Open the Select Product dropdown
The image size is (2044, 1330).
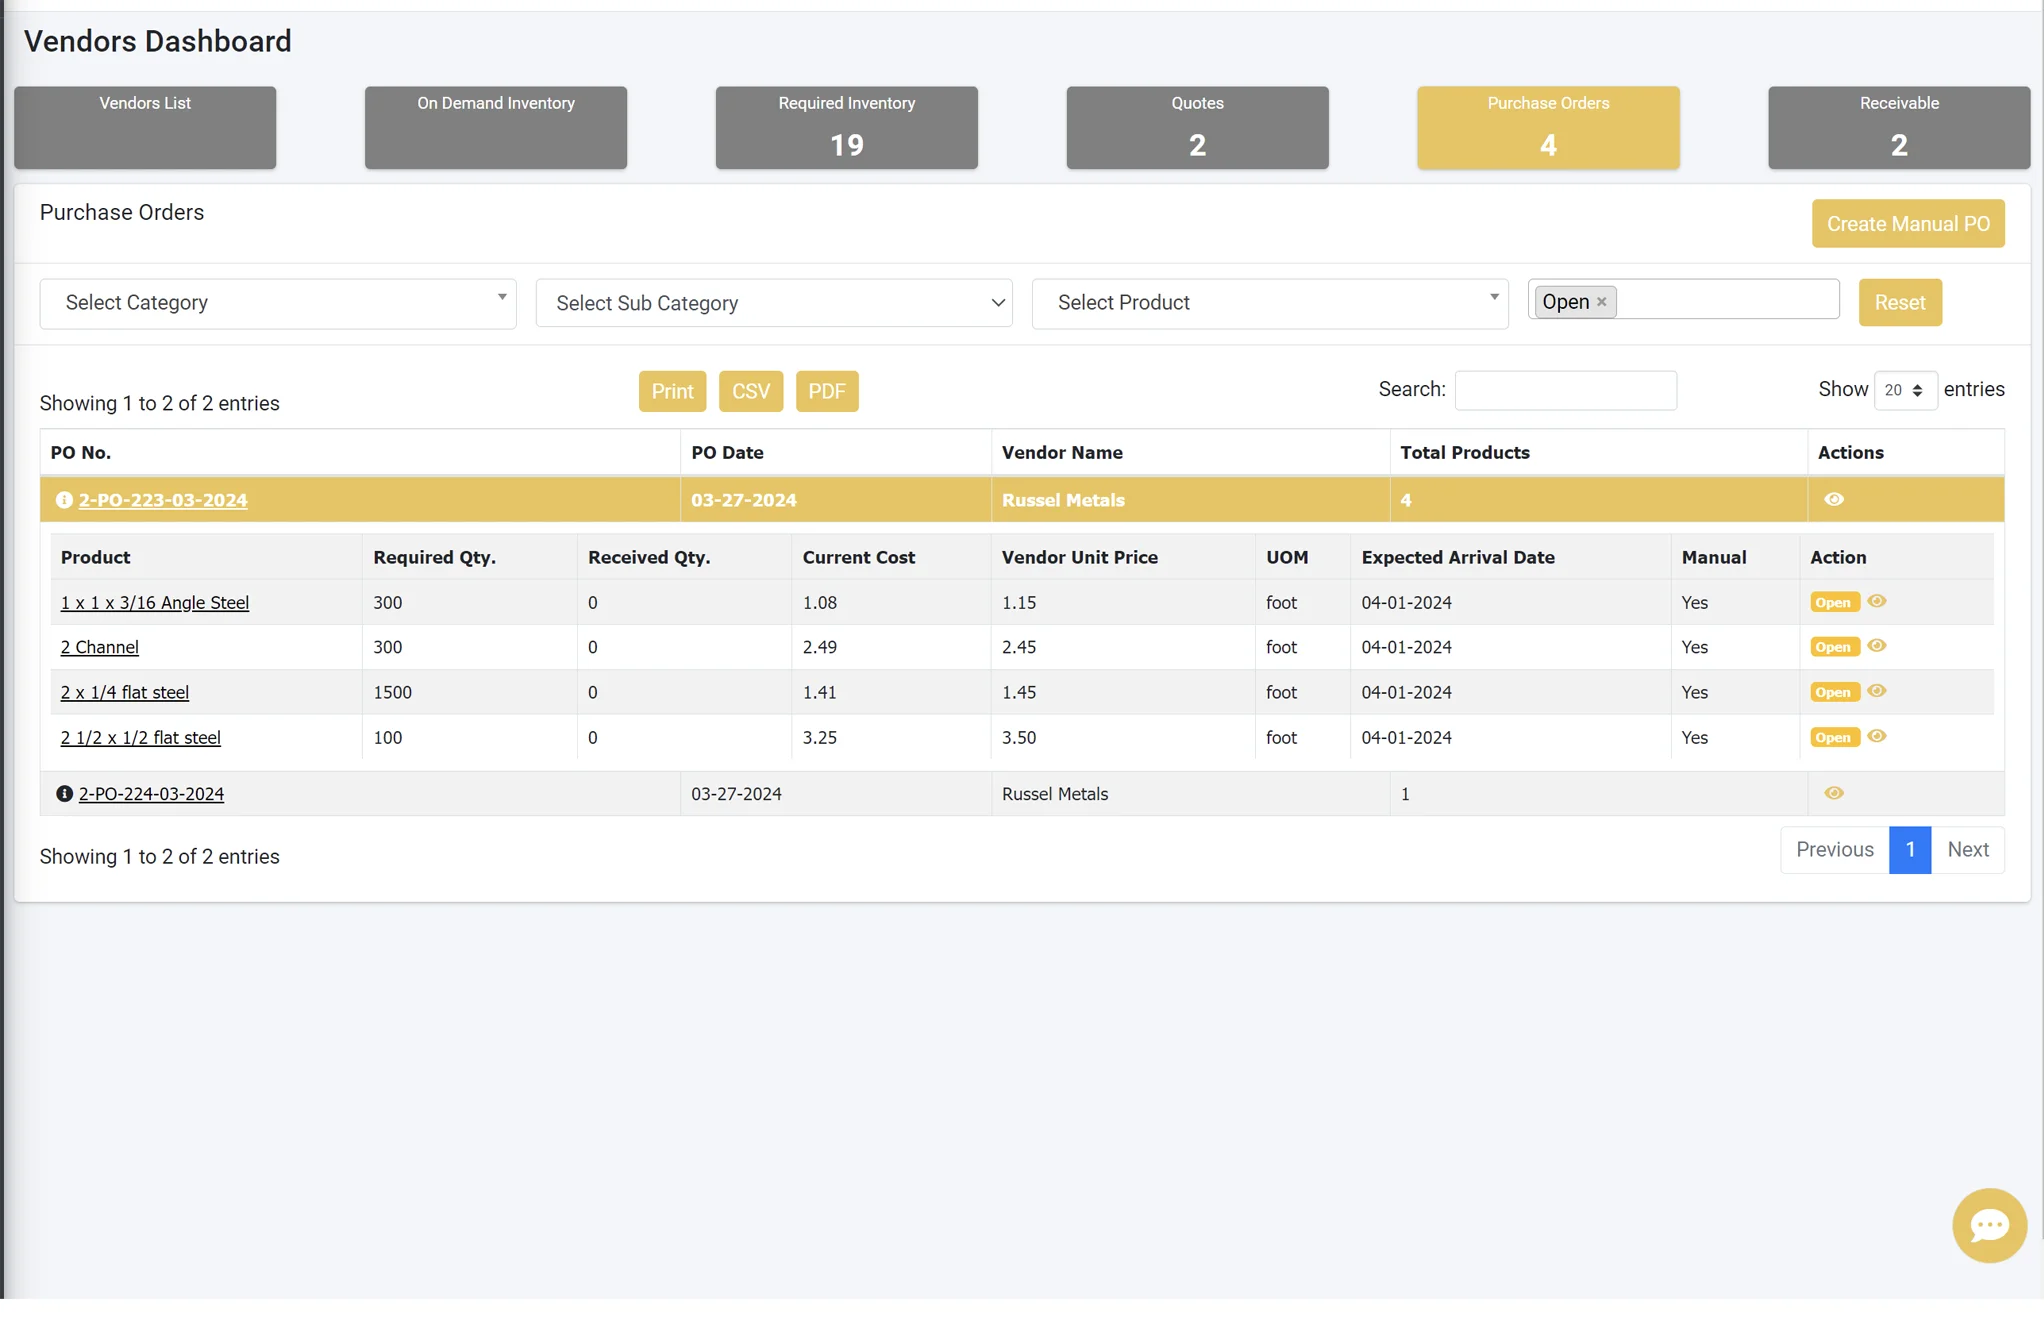(1269, 303)
